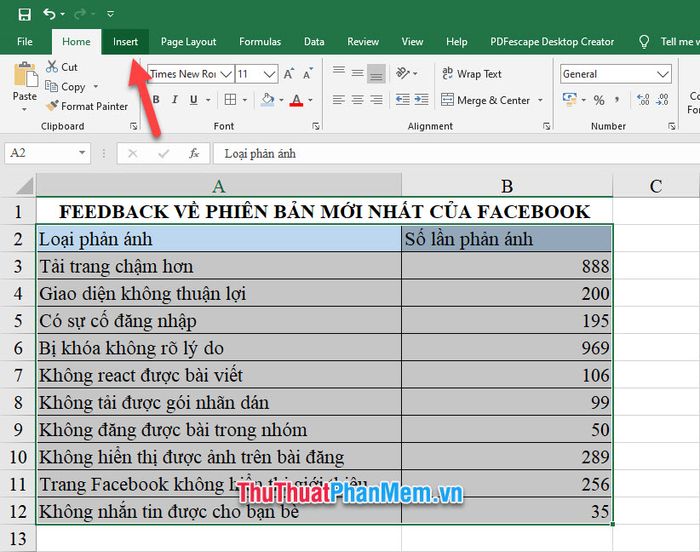Toggle underline formatting
This screenshot has height=552, width=700.
(193, 100)
